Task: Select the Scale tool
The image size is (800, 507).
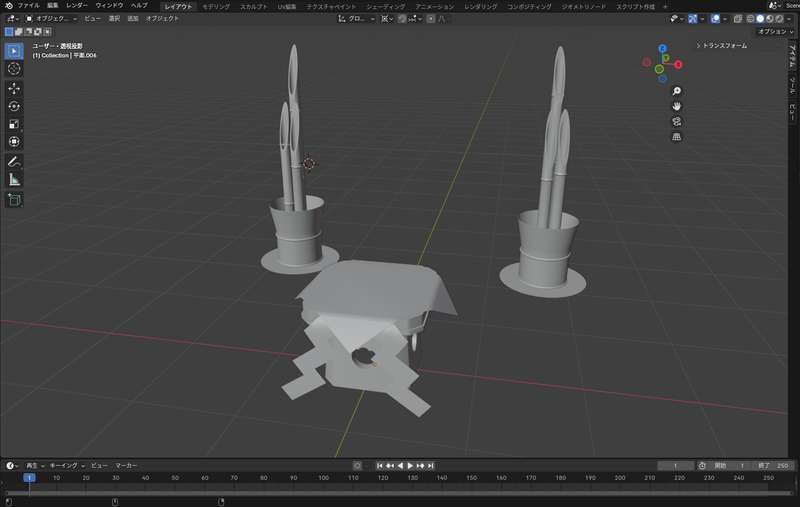Action: (14, 124)
